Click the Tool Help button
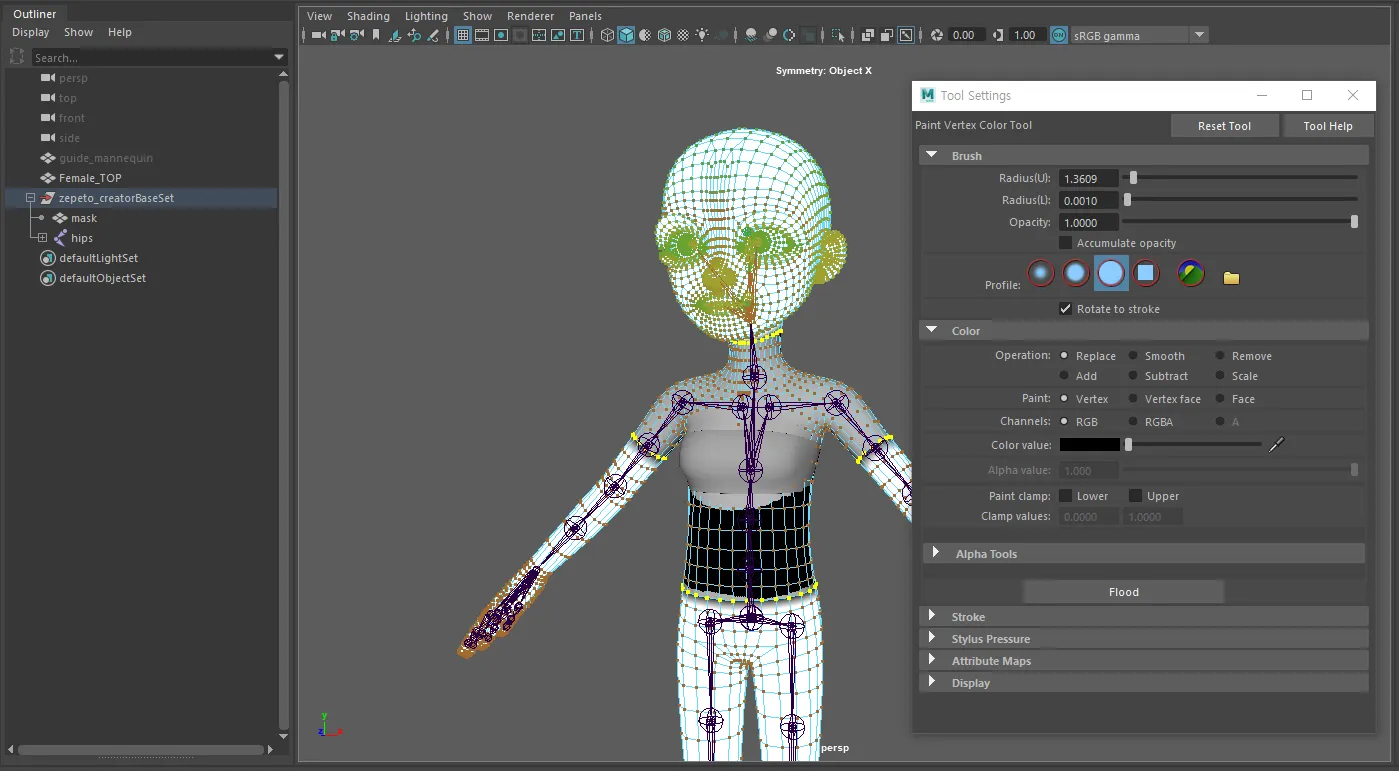The width and height of the screenshot is (1399, 771). 1328,126
